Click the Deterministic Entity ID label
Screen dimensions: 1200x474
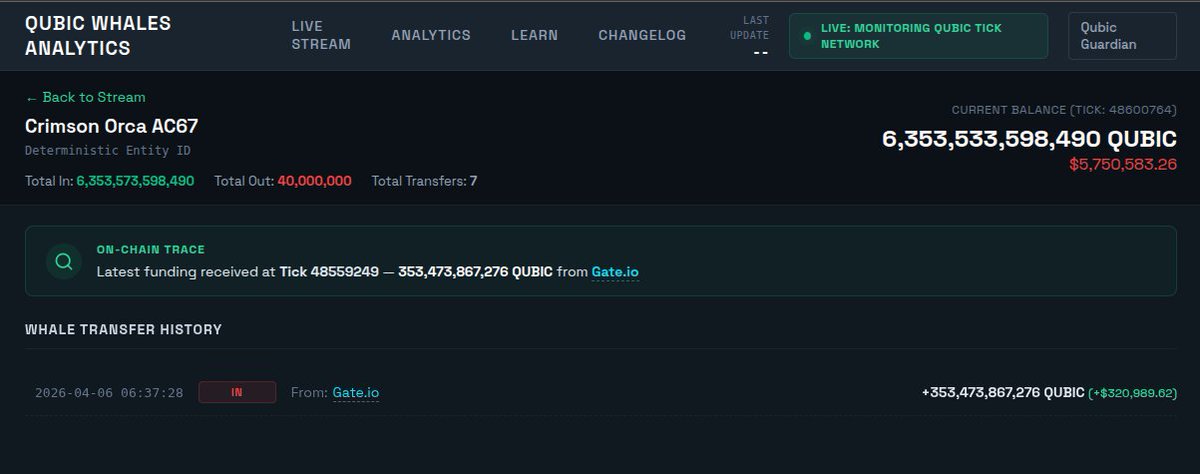(108, 151)
